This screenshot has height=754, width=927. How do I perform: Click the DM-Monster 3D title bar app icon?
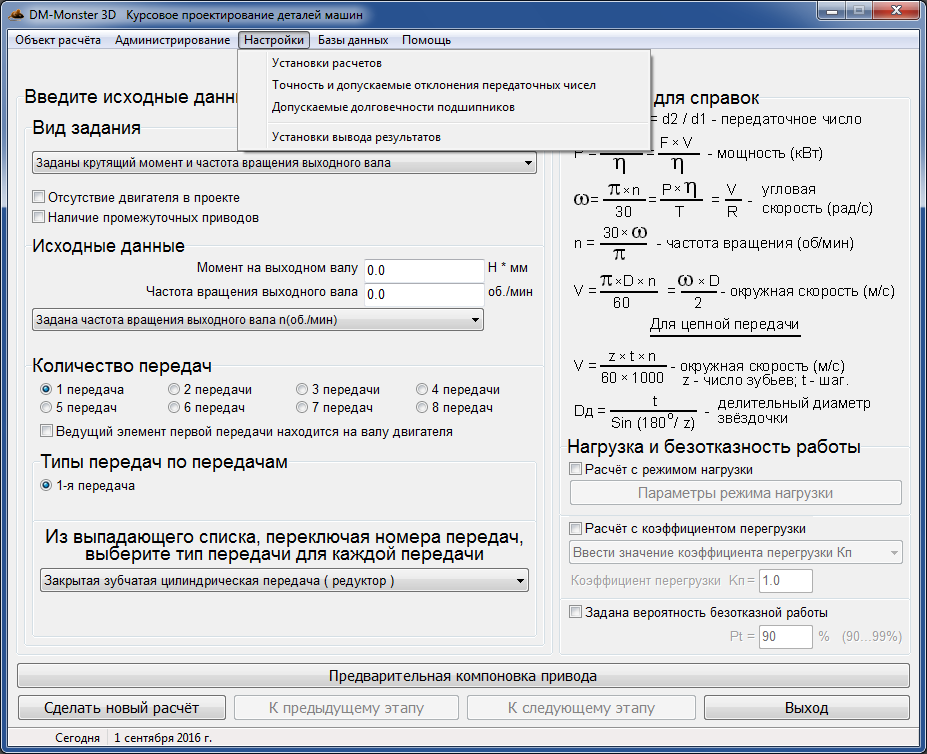click(x=16, y=14)
